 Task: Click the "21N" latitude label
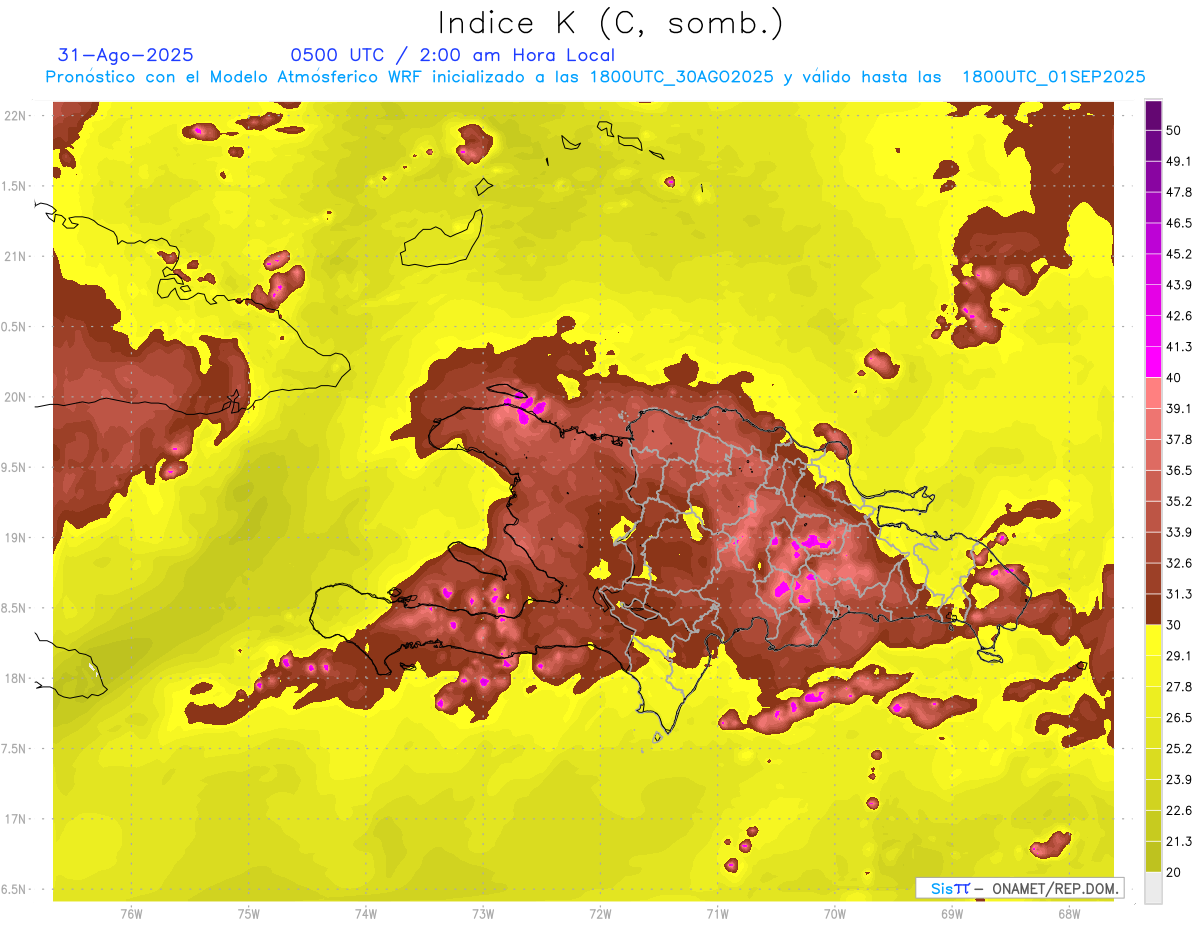coord(16,256)
